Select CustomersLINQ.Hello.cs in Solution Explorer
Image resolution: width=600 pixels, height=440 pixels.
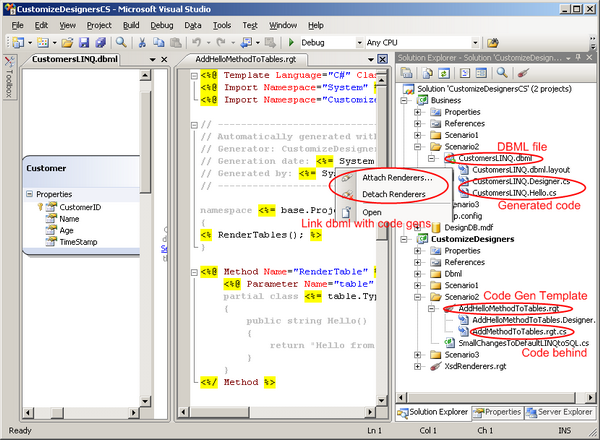click(514, 193)
